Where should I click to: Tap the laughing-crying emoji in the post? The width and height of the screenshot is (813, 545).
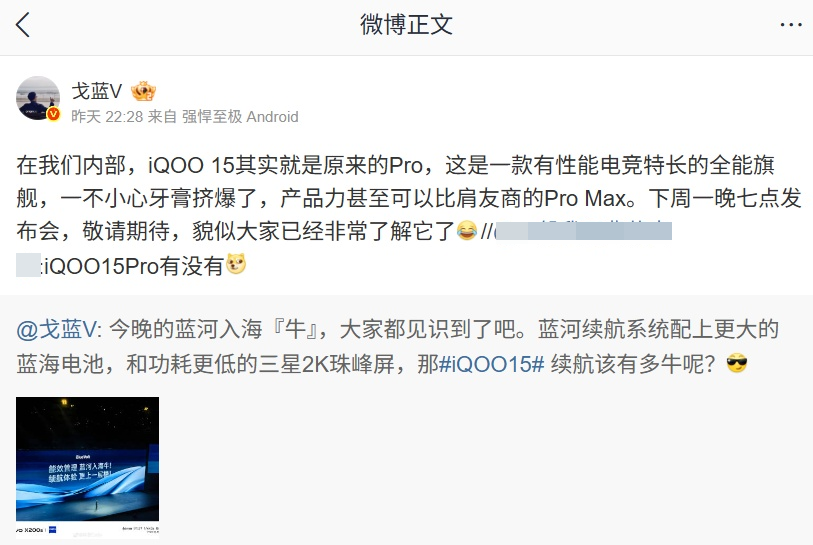pyautogui.click(x=467, y=230)
